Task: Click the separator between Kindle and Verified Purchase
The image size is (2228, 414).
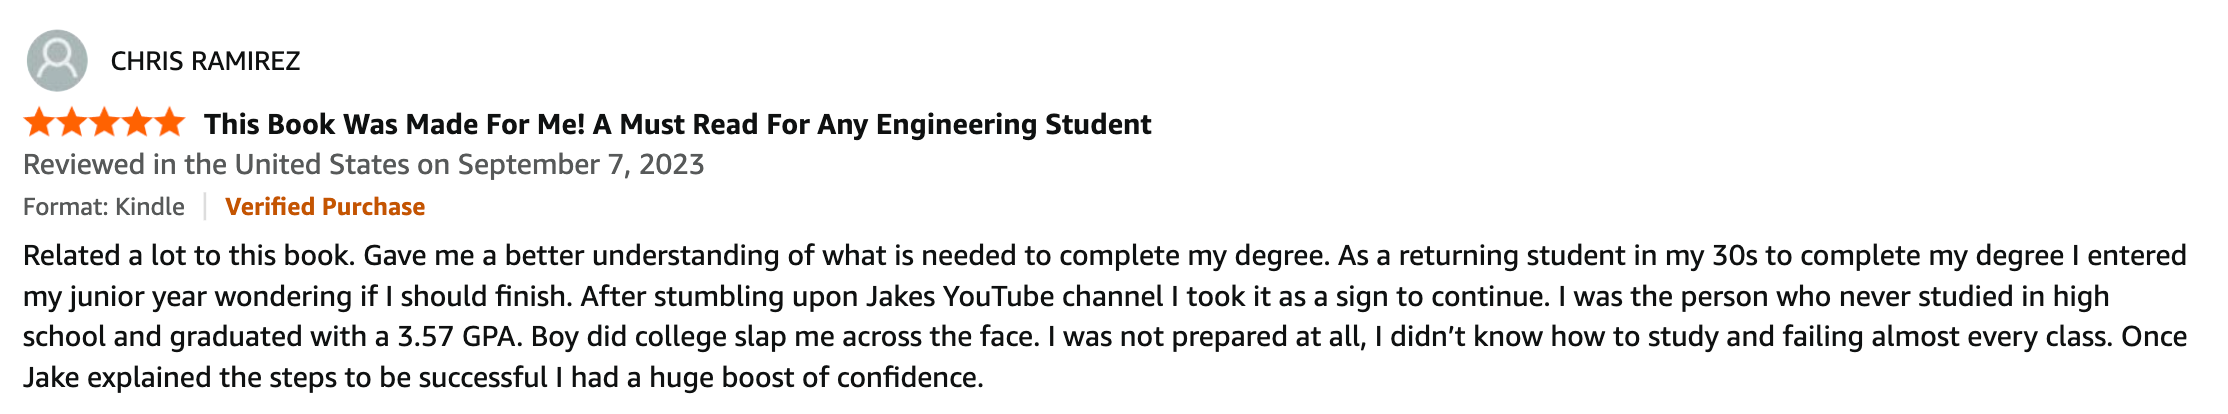Action: (205, 207)
